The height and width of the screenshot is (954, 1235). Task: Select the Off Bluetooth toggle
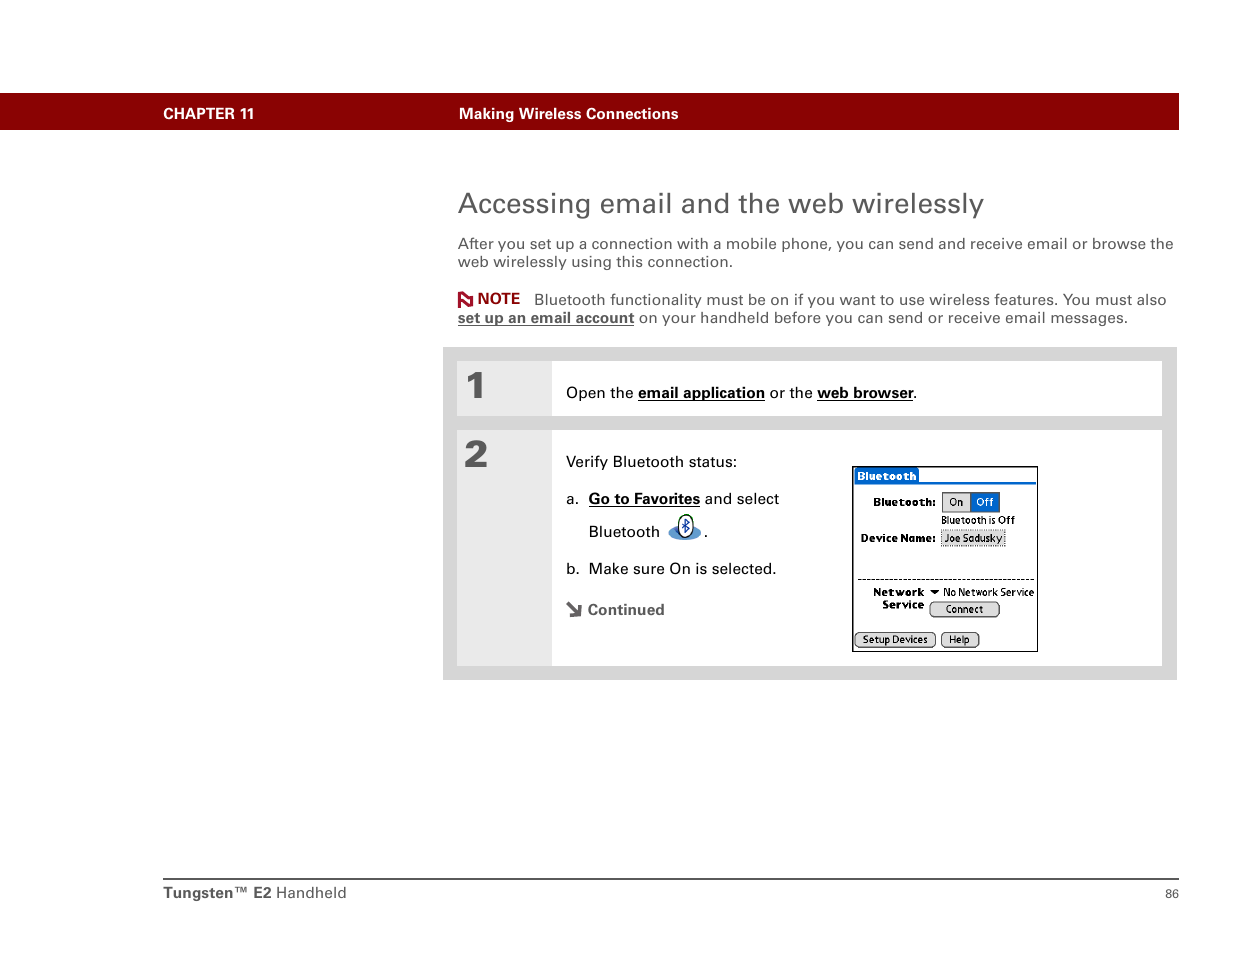point(985,502)
